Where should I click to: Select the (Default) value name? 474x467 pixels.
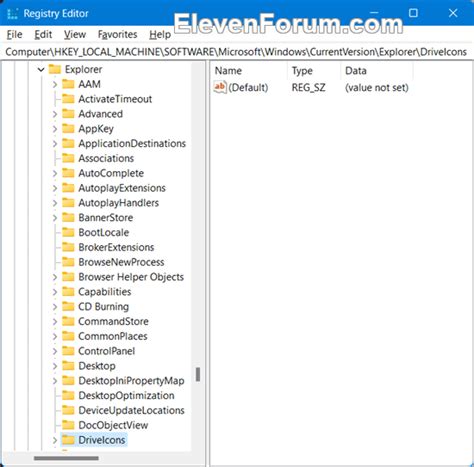click(248, 88)
